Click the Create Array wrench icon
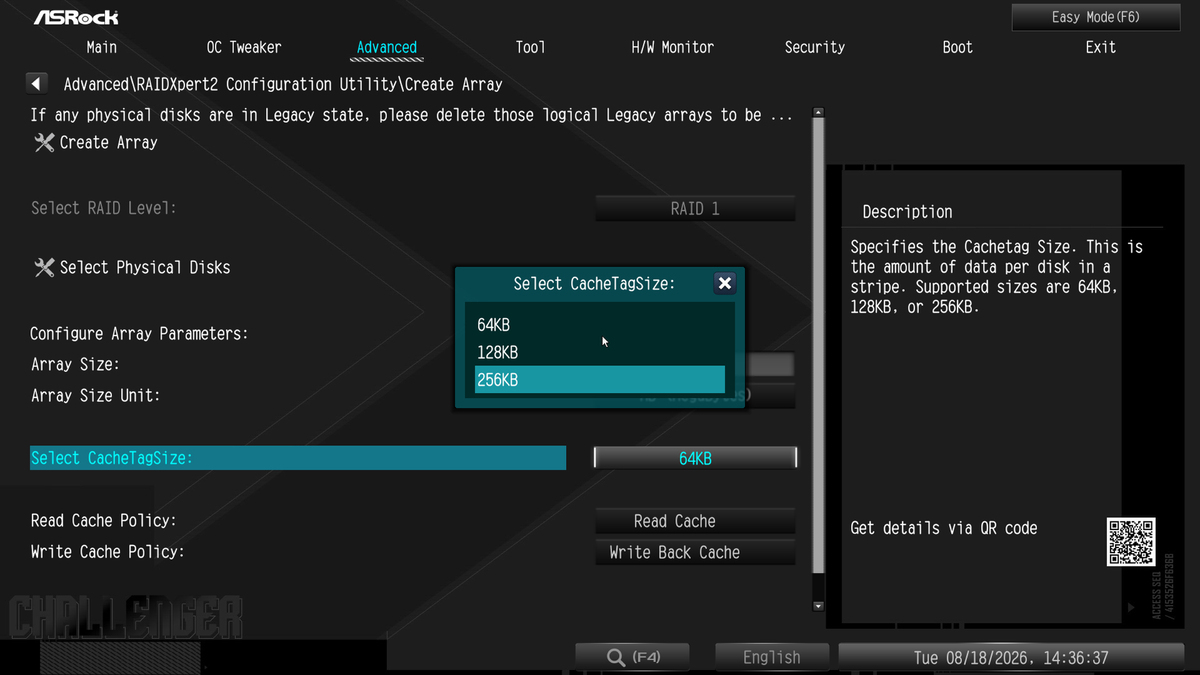1200x675 pixels. pyautogui.click(x=44, y=143)
